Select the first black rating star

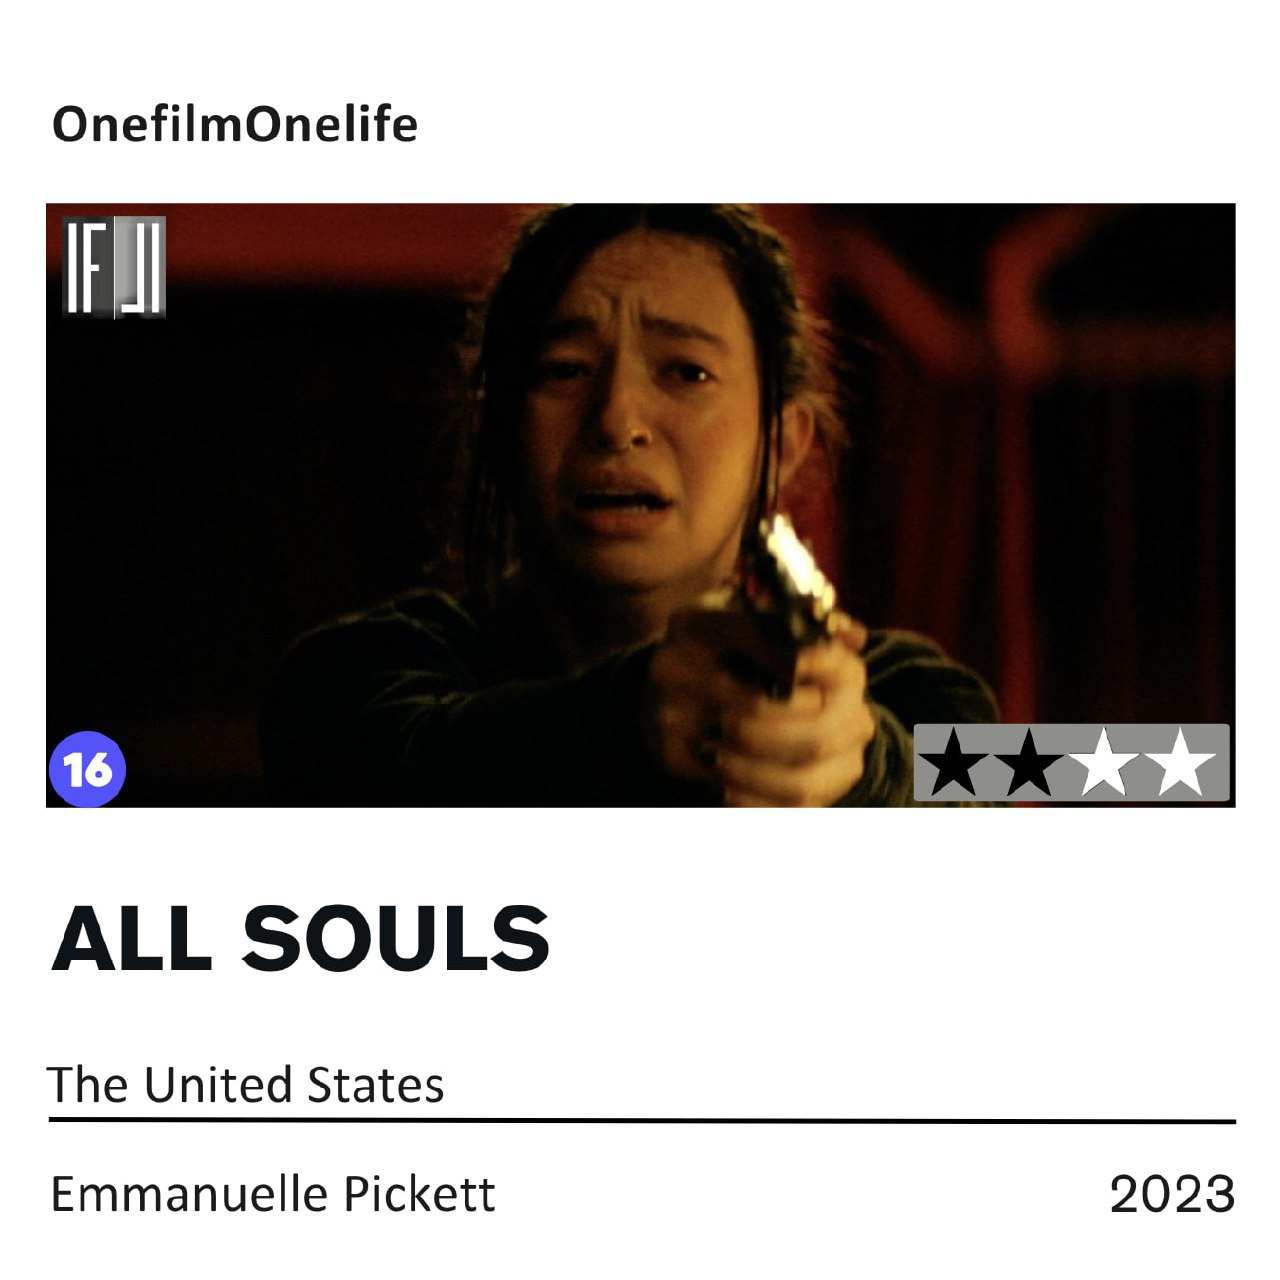(952, 763)
